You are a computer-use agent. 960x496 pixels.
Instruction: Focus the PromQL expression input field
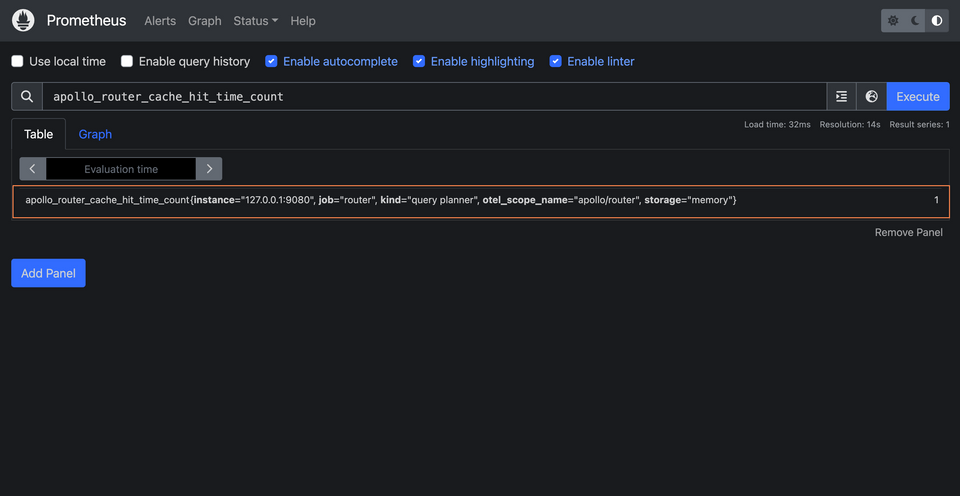point(435,97)
